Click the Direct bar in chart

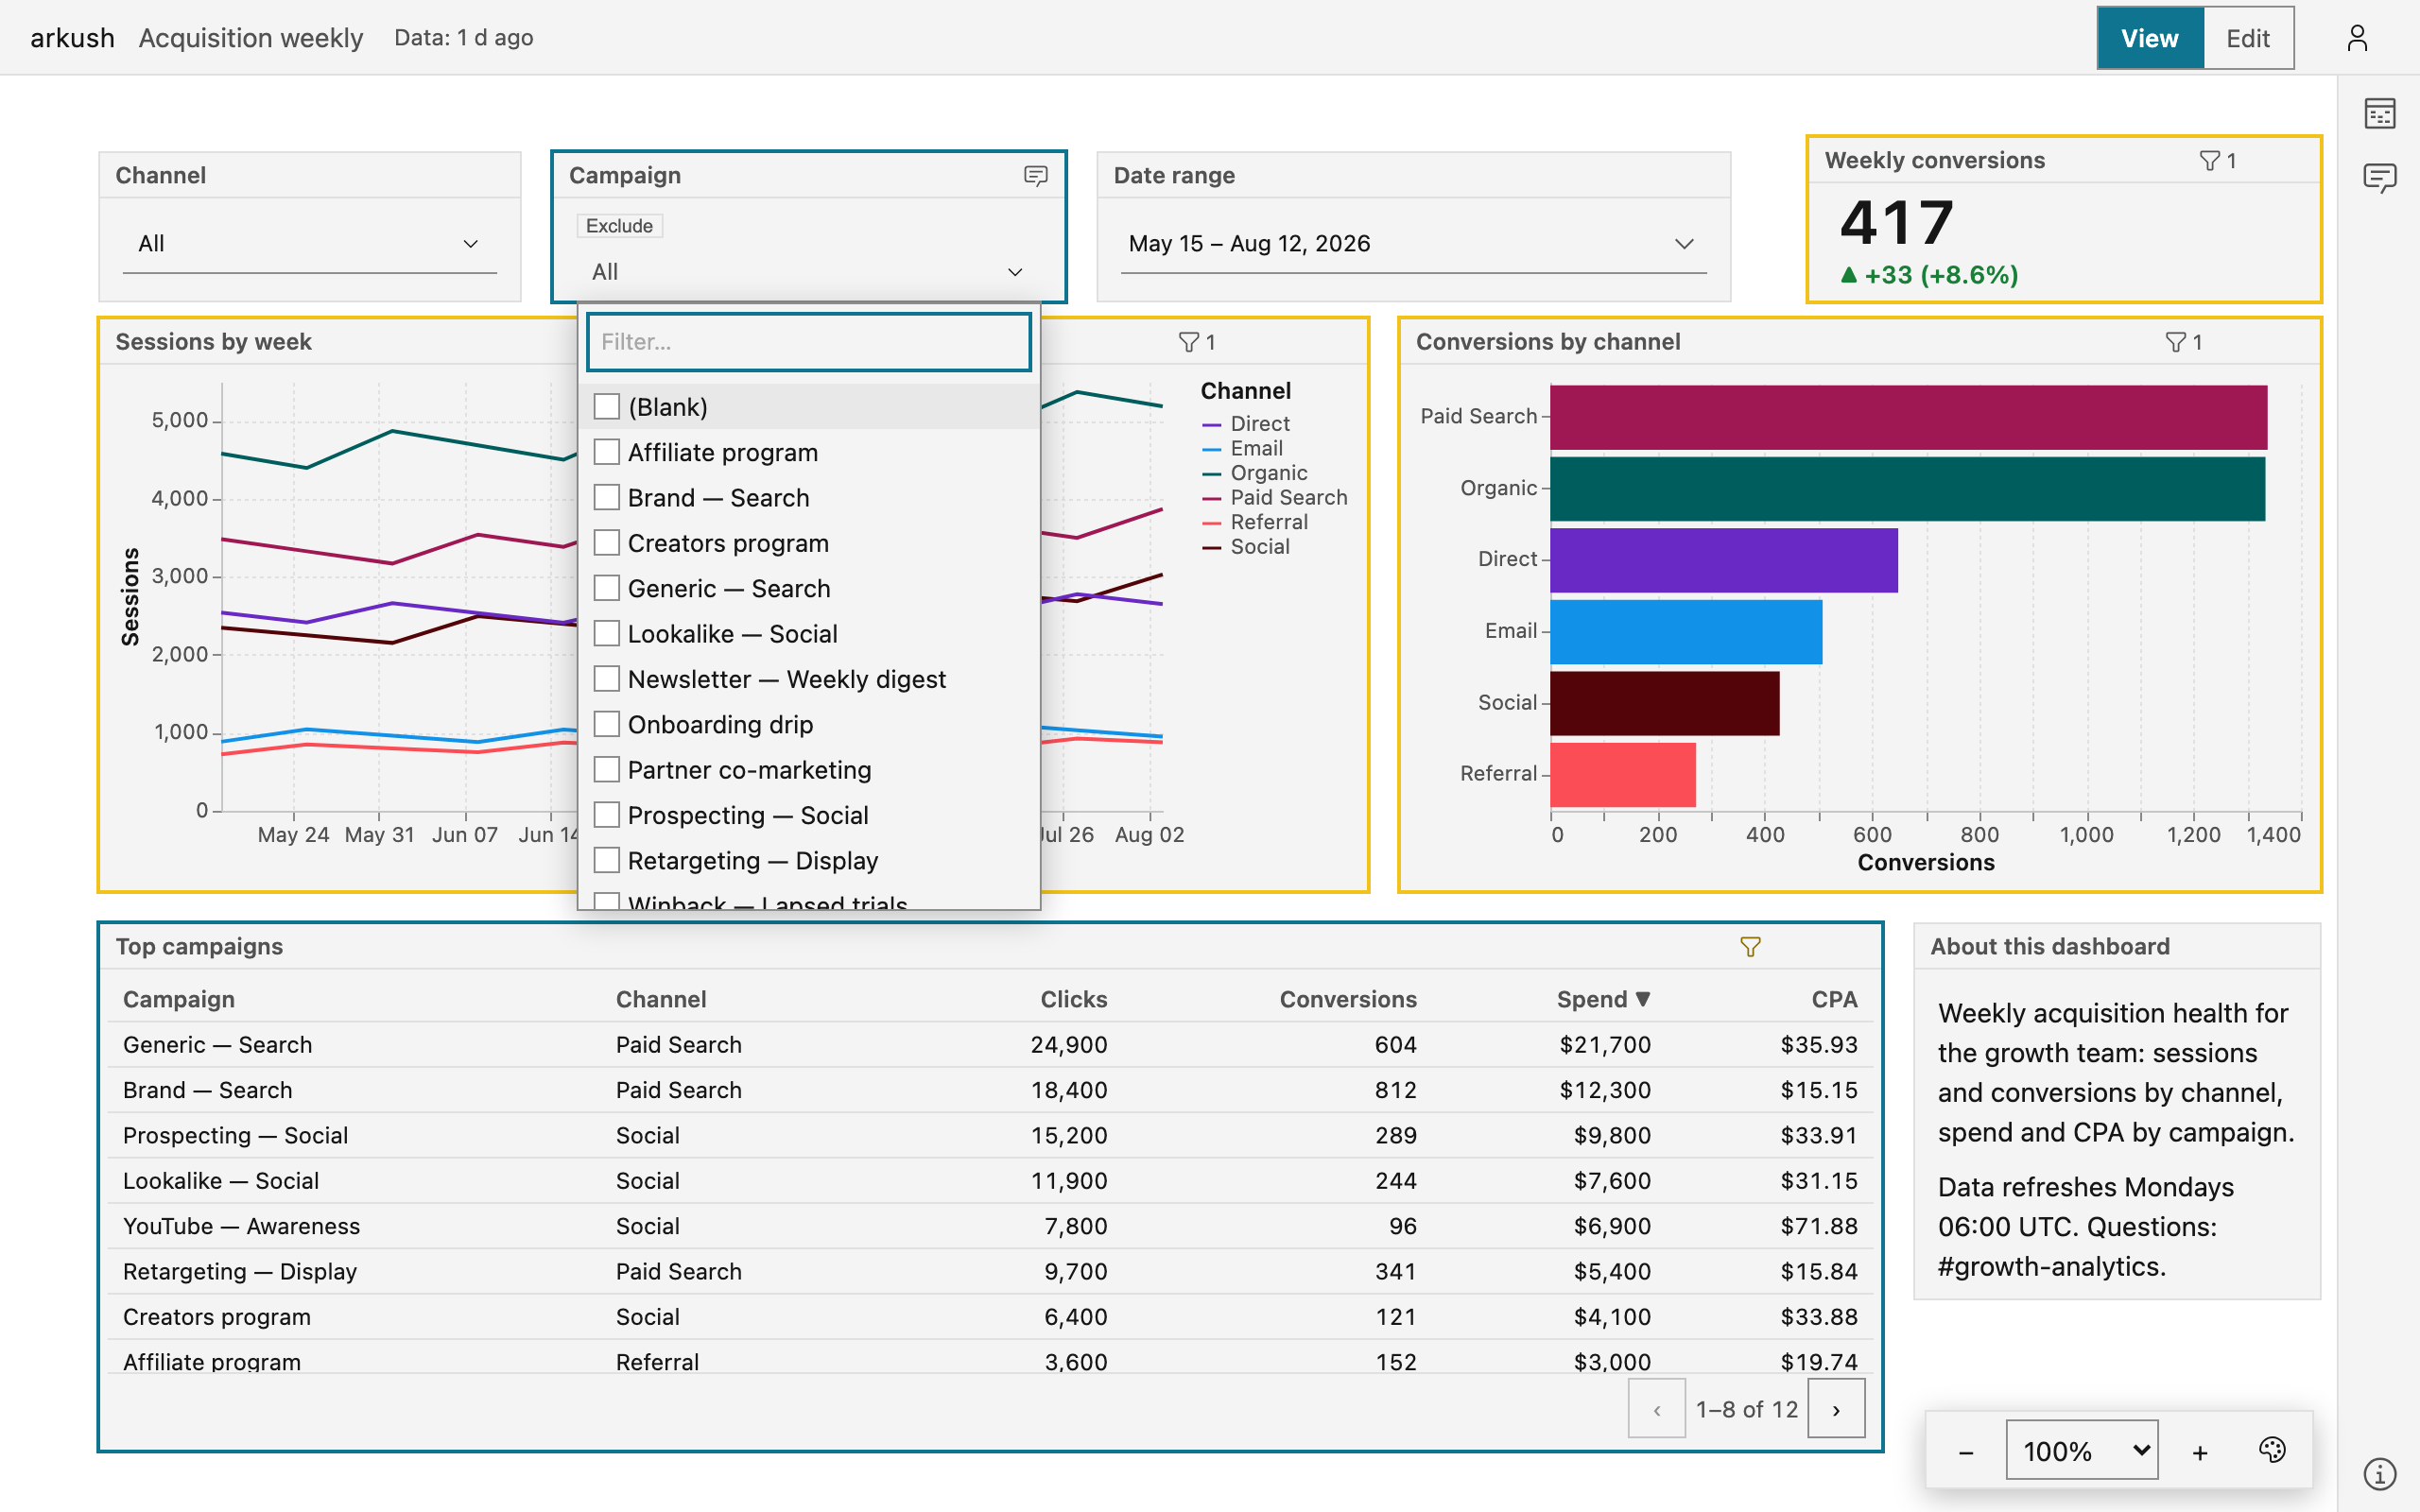[x=1724, y=560]
